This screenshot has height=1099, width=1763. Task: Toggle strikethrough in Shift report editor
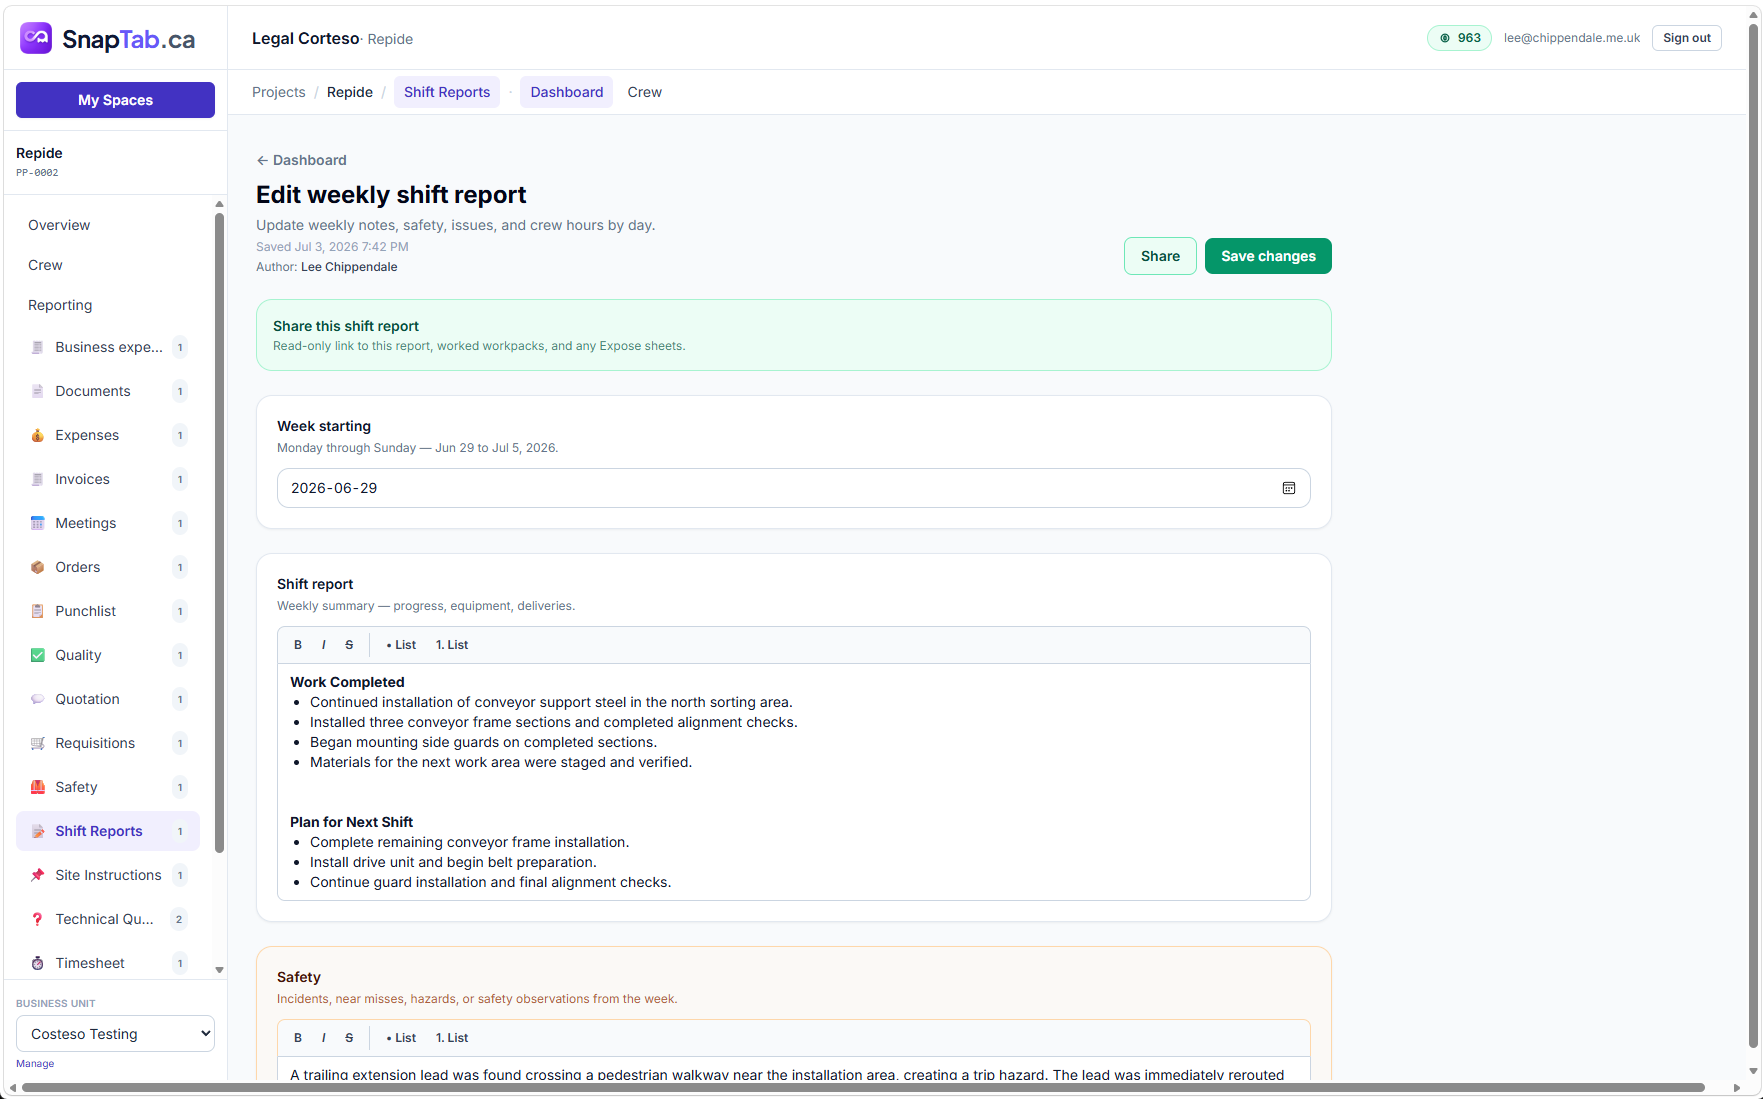[x=349, y=645]
